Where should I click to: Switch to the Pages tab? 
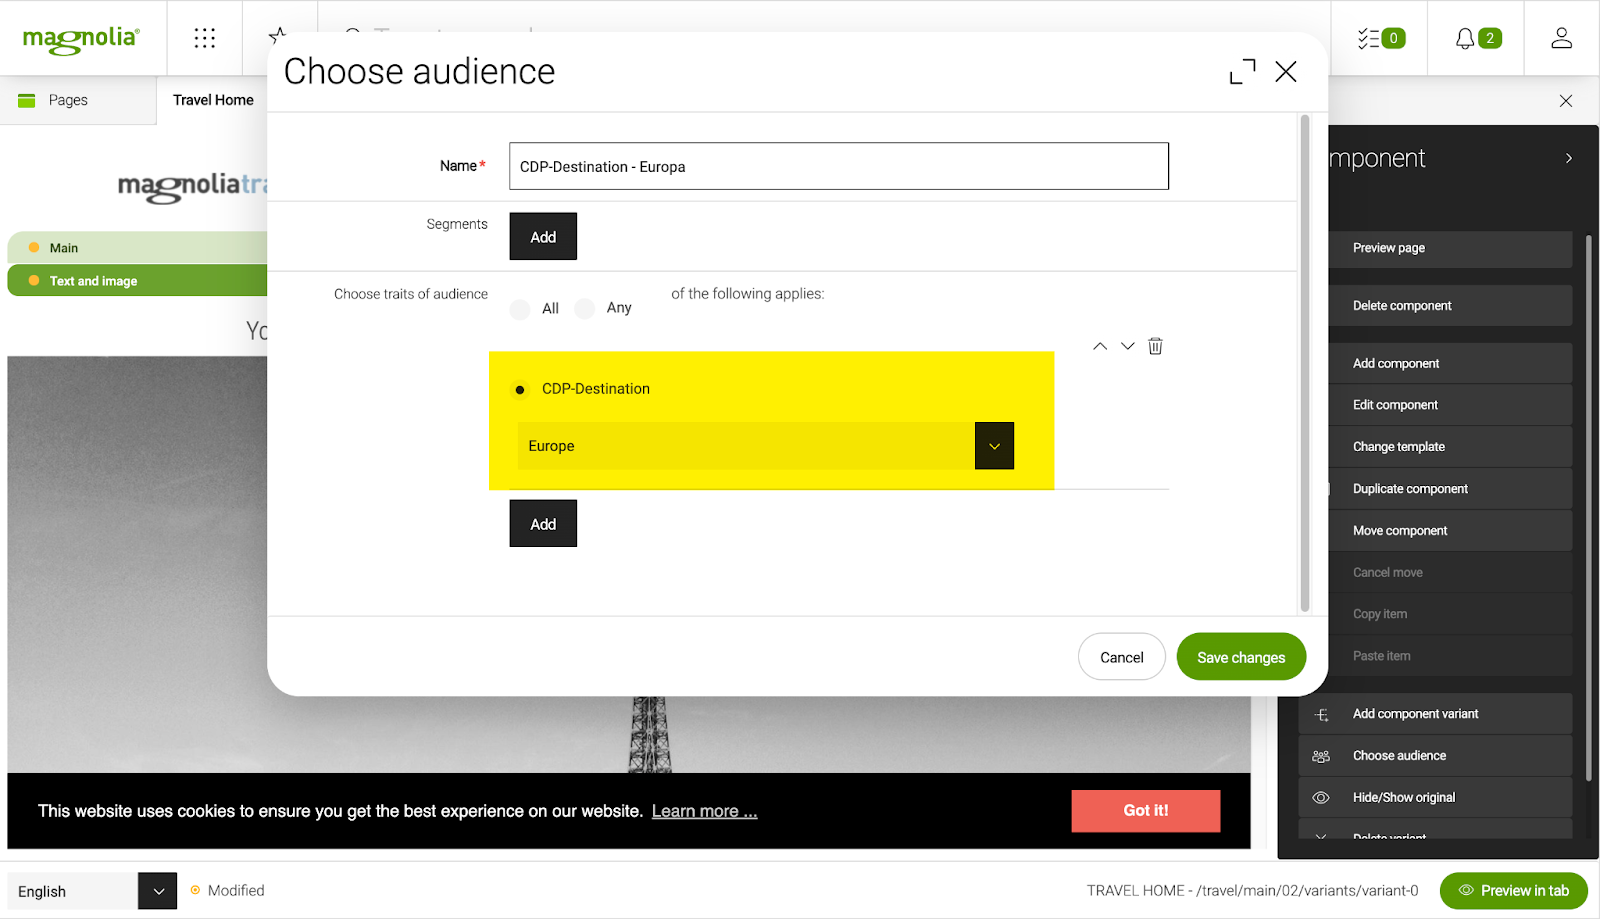tap(68, 100)
